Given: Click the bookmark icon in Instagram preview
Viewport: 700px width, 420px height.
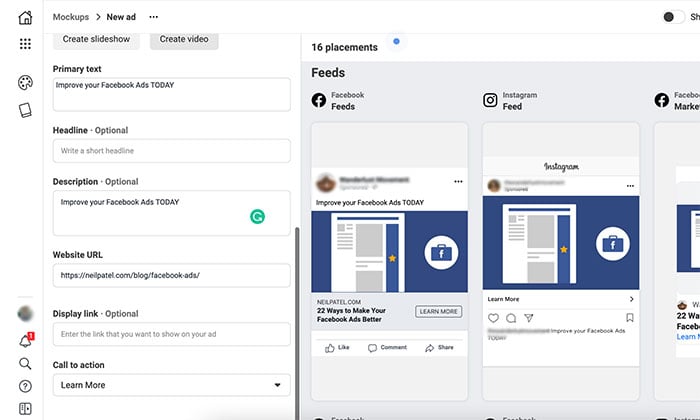Looking at the screenshot, I should (x=630, y=317).
